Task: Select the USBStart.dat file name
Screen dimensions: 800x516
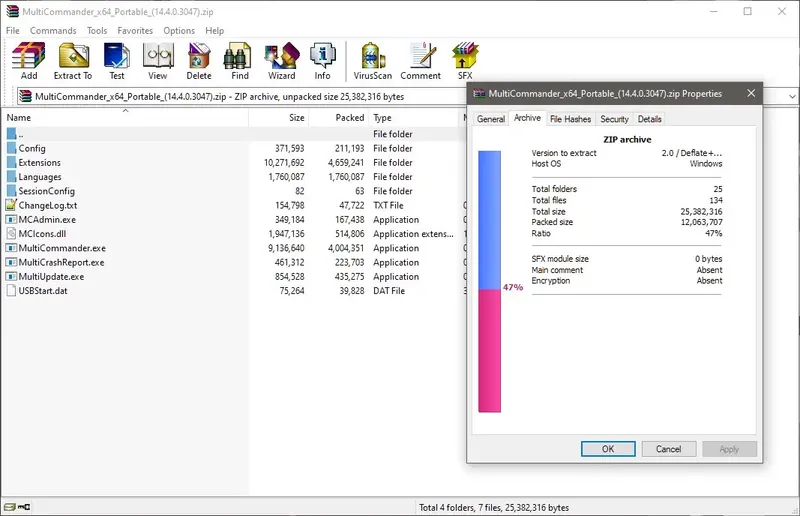Action: 43,291
